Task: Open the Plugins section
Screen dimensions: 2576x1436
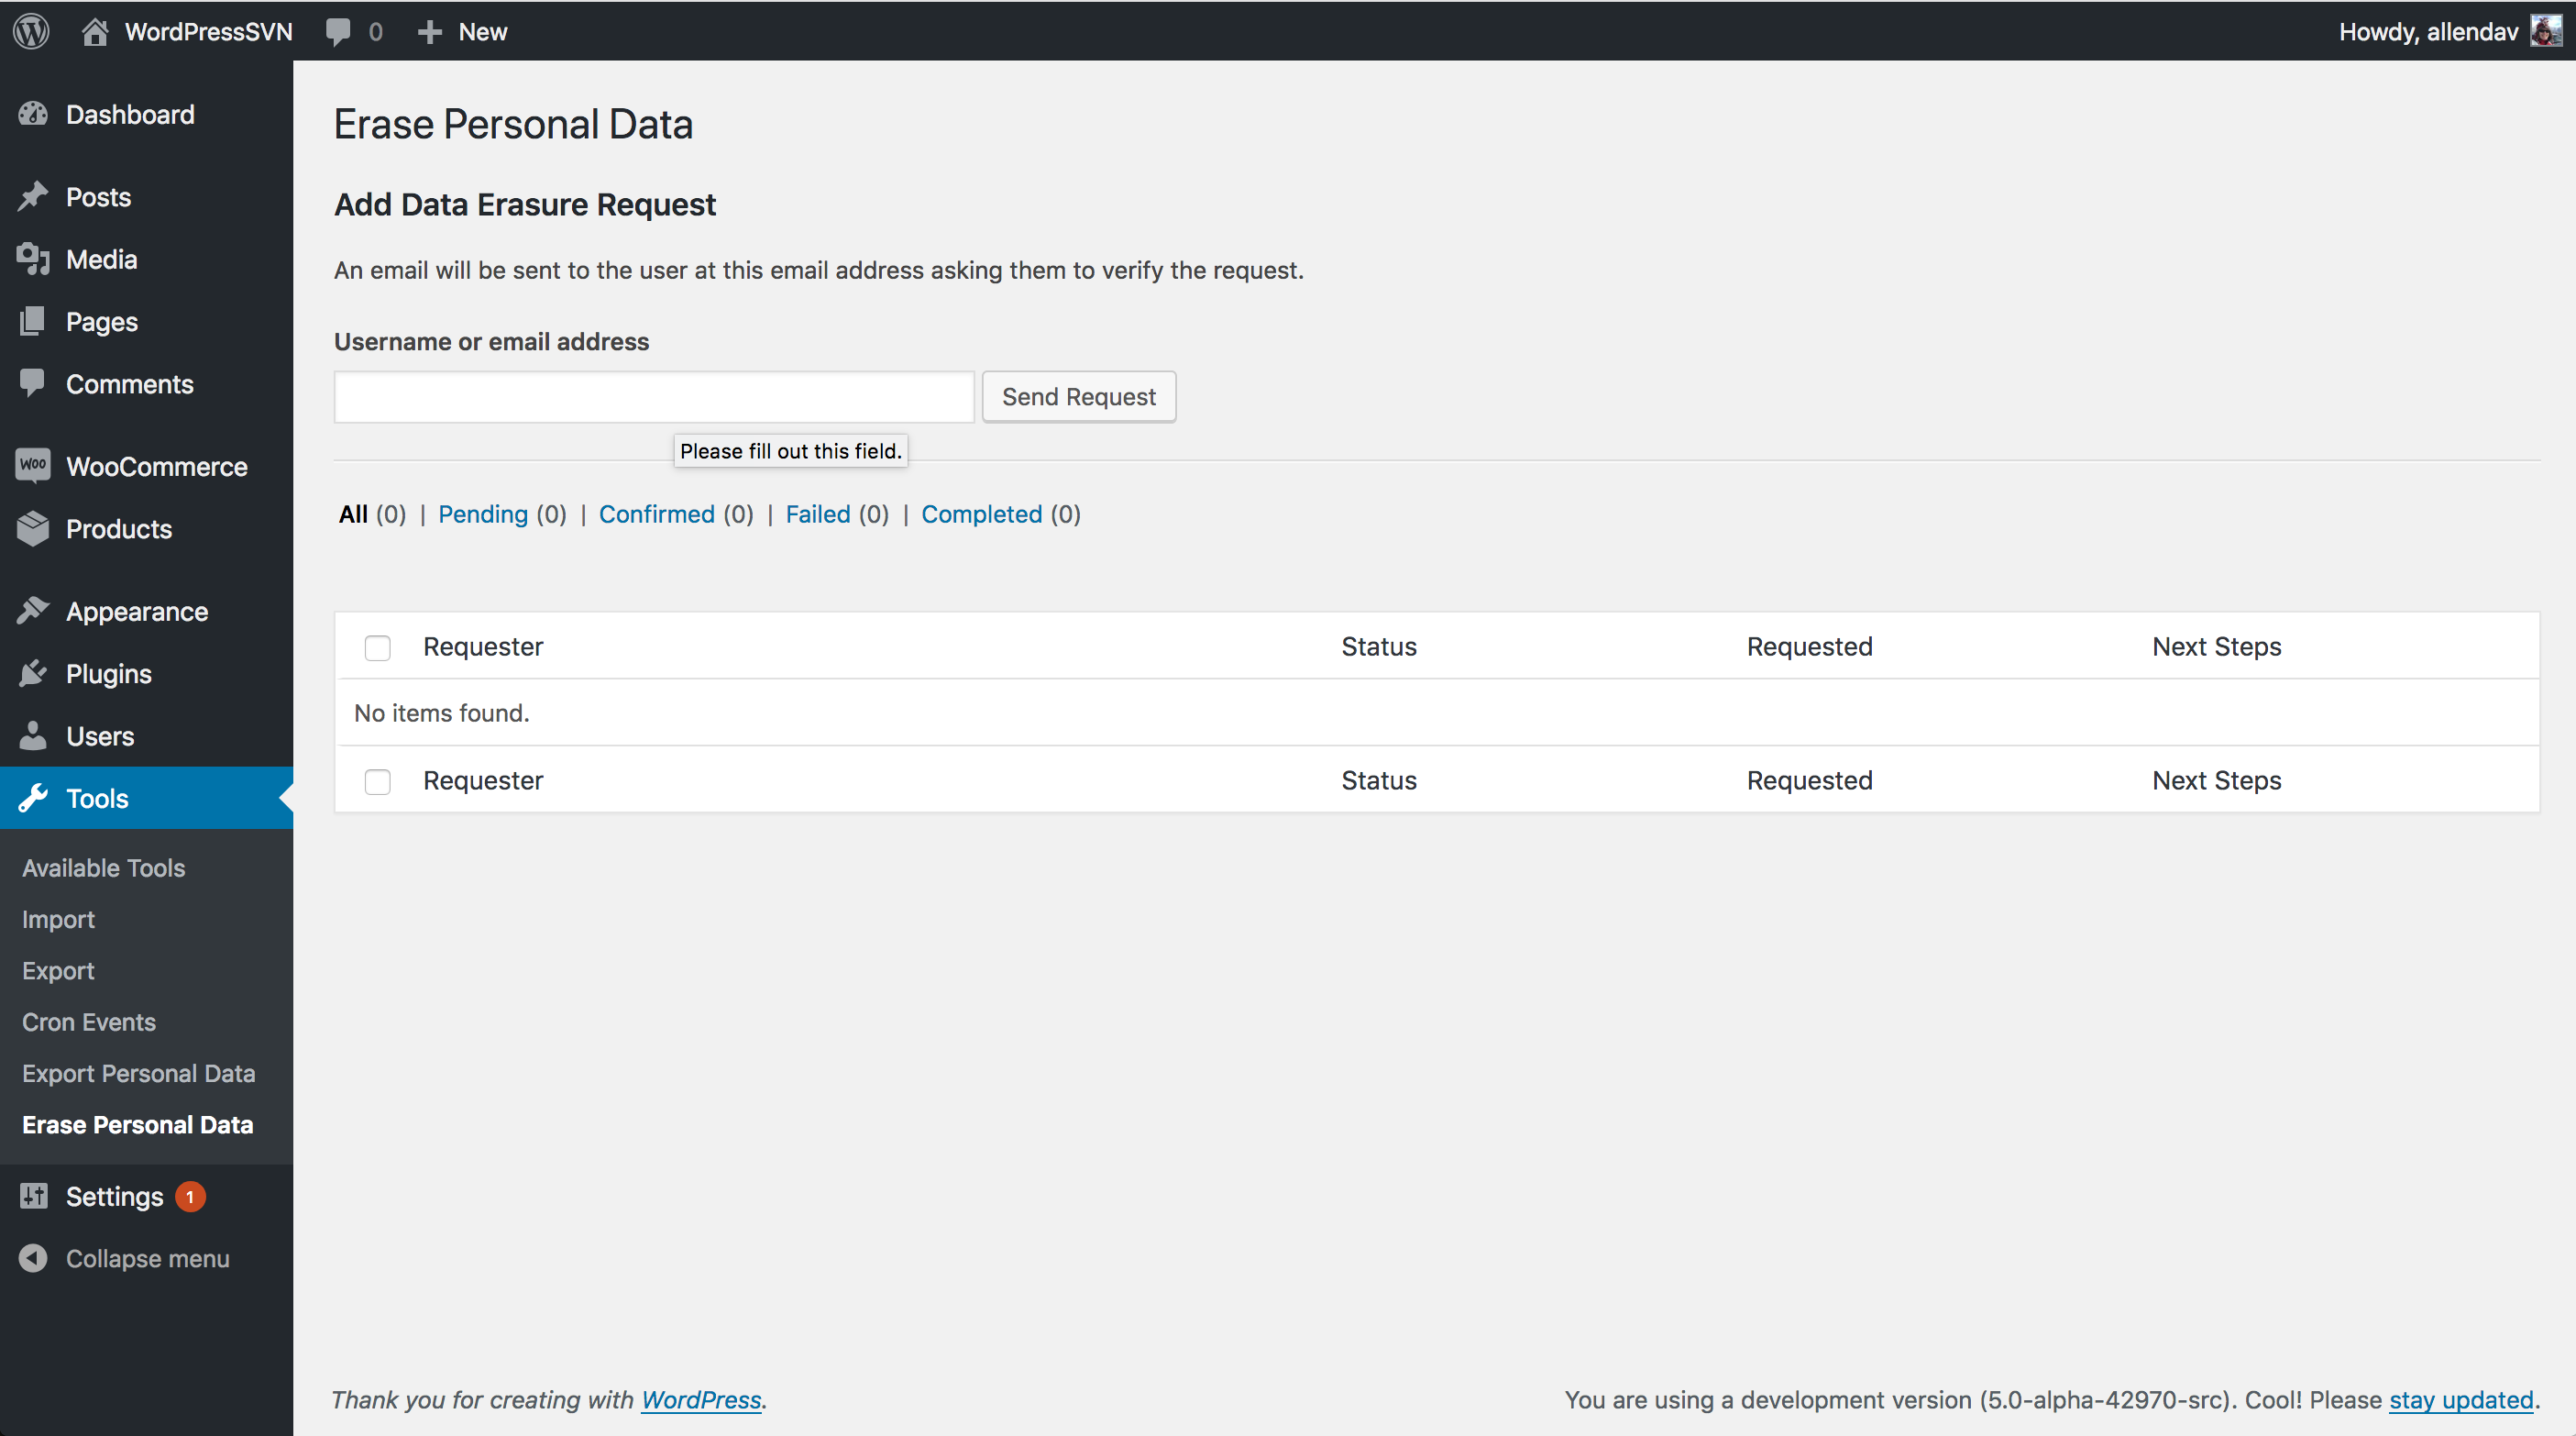Action: tap(108, 673)
